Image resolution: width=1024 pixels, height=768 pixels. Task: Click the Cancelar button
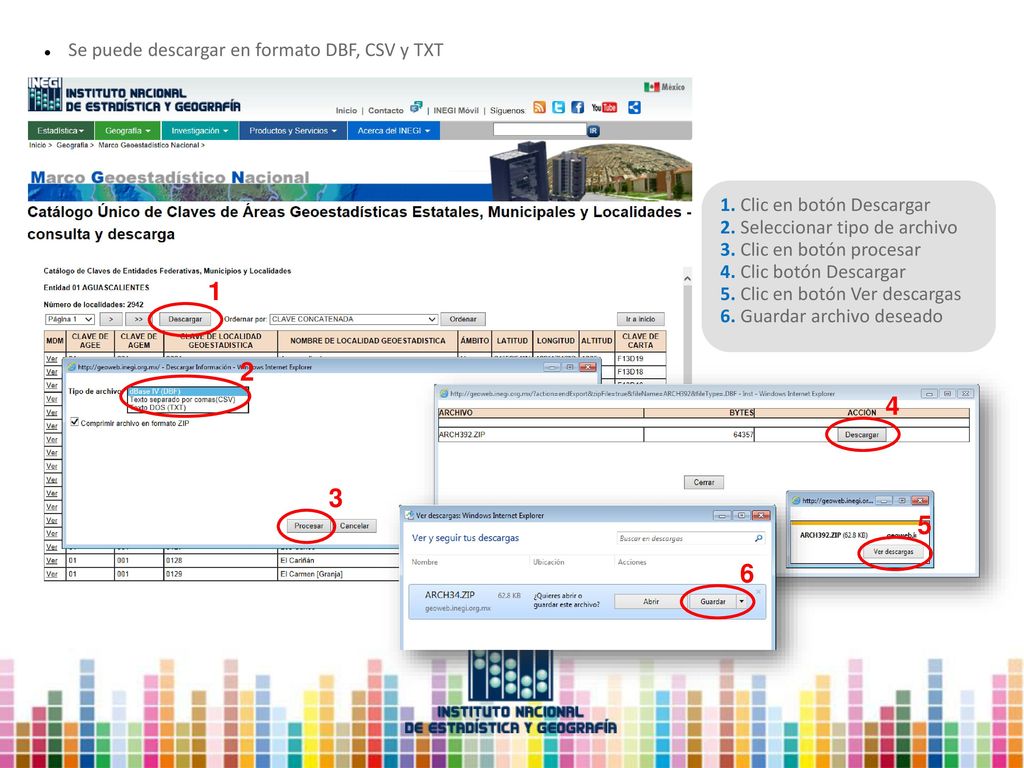click(355, 526)
